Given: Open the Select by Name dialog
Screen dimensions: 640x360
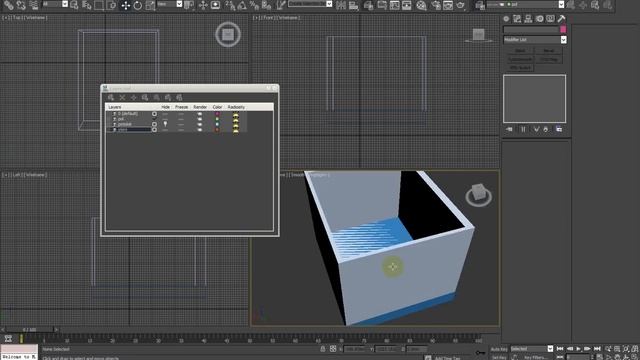Looking at the screenshot, I should (87, 5).
